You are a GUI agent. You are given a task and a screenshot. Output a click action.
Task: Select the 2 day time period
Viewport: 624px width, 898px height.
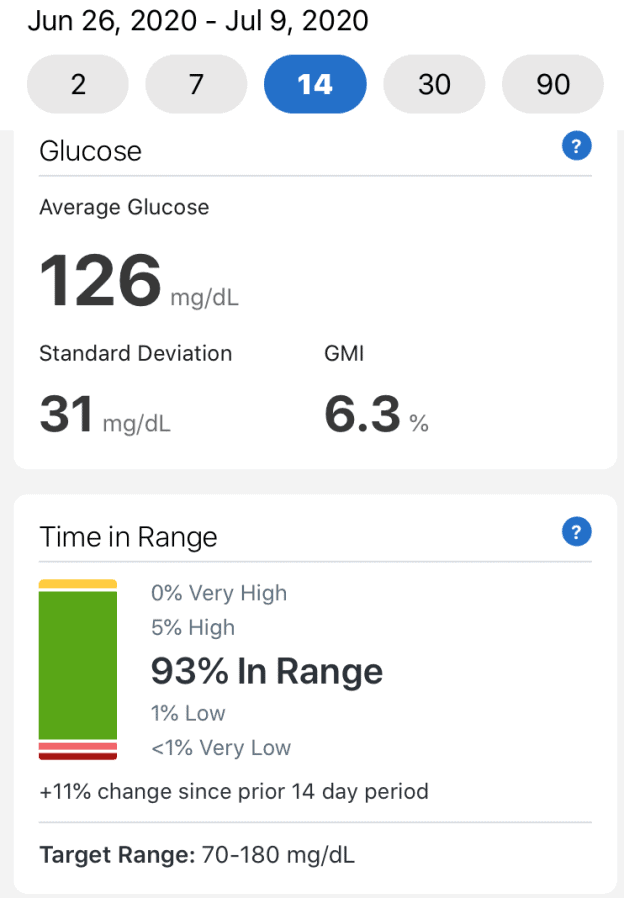tap(77, 84)
